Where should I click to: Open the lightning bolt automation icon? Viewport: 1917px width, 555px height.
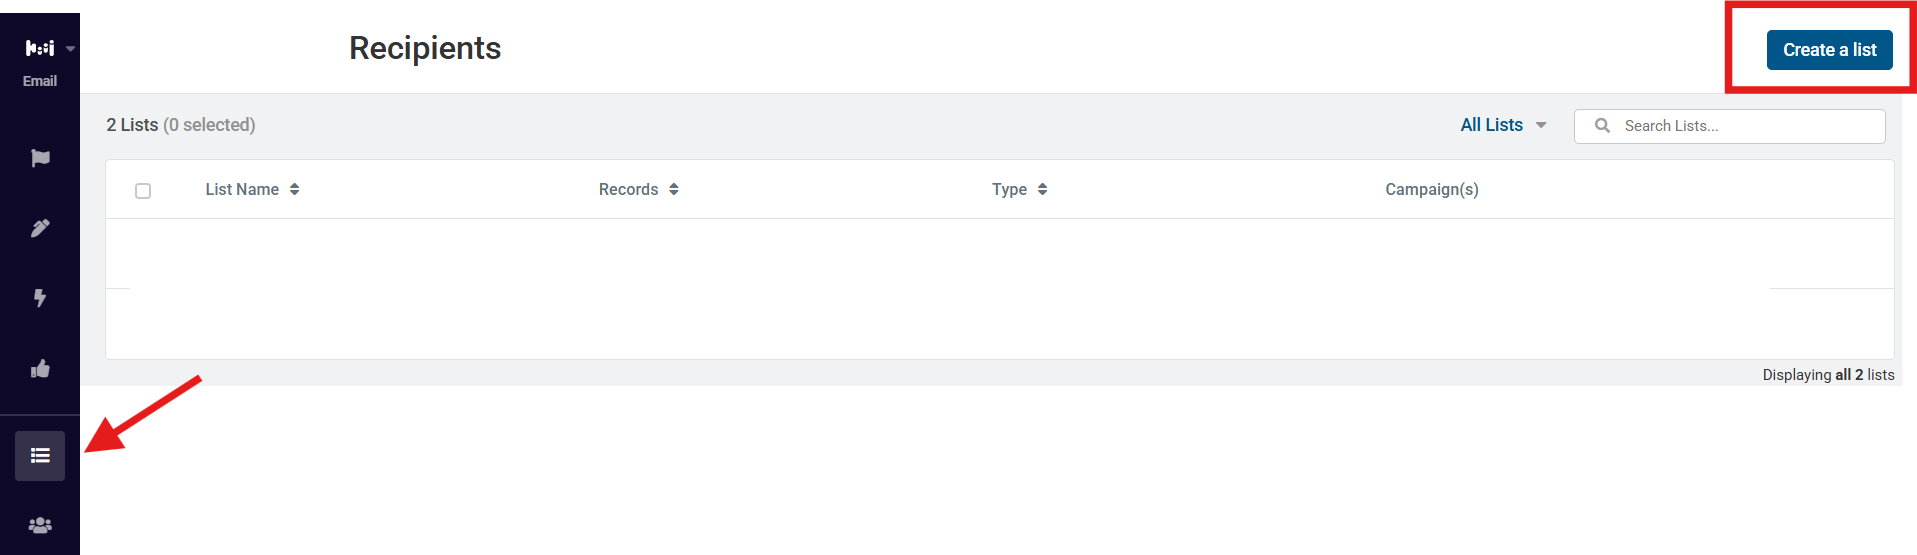click(40, 298)
